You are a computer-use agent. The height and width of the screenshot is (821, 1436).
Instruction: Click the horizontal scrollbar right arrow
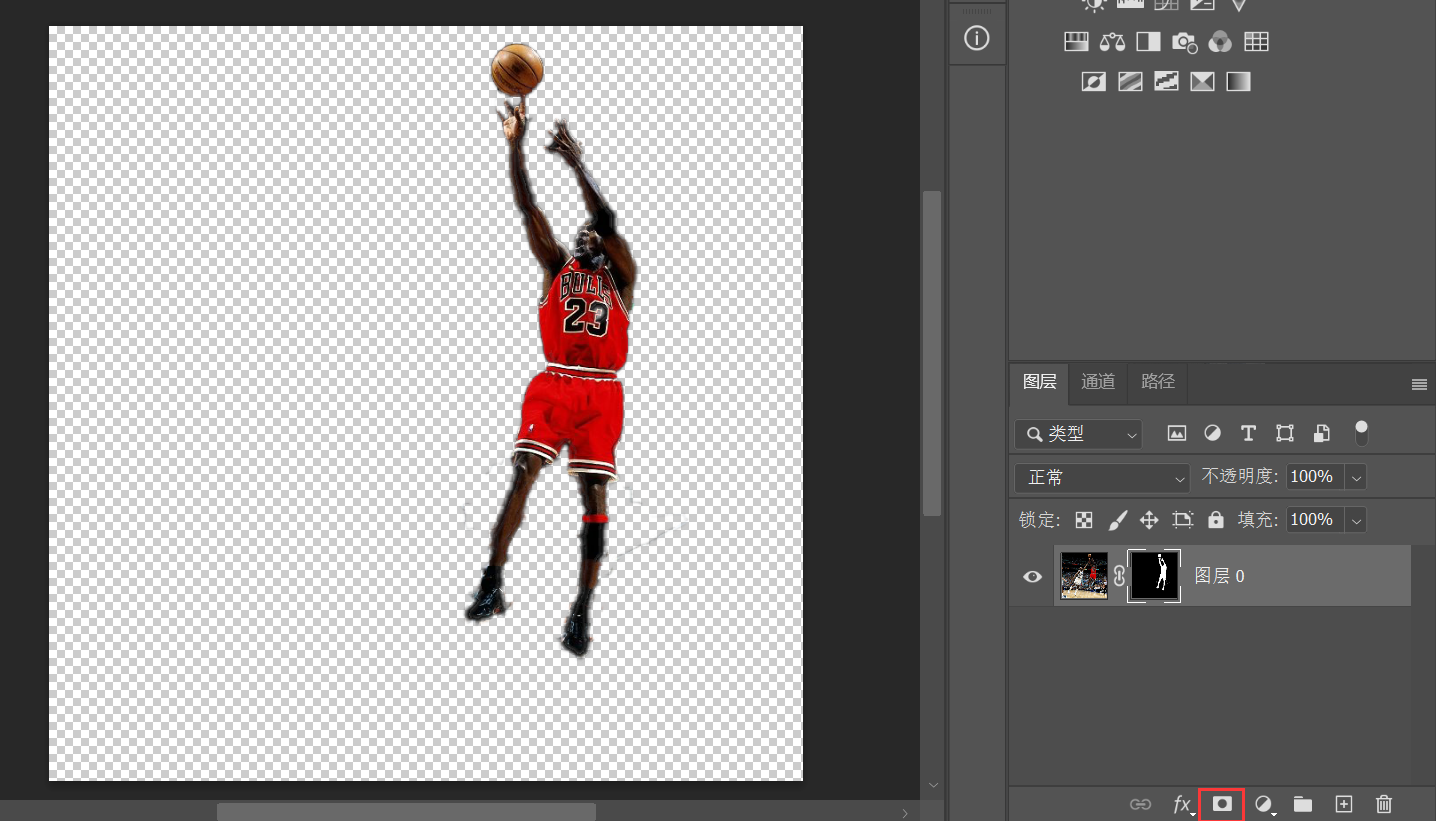tap(904, 812)
